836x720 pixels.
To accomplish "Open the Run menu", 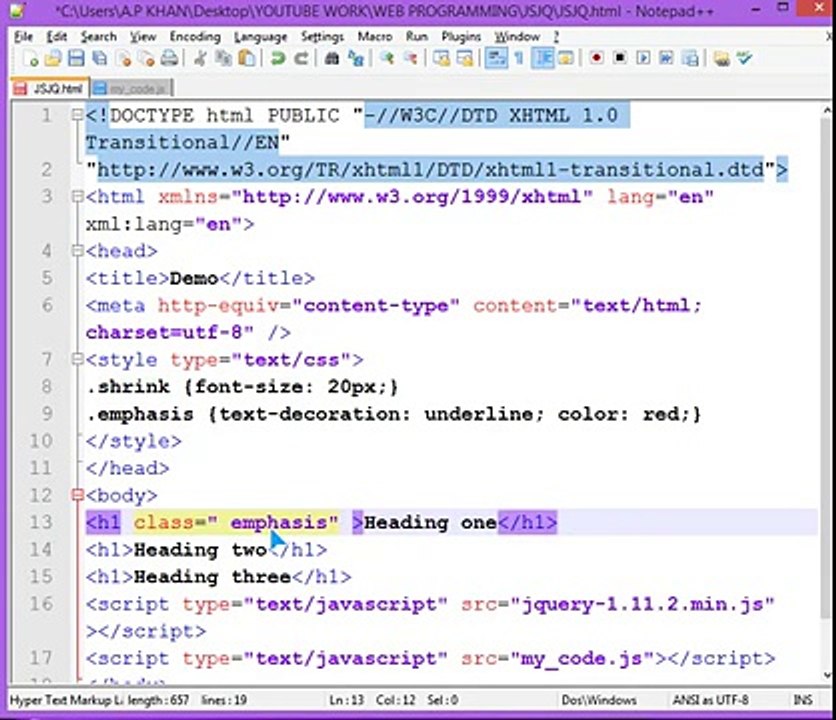I will click(x=416, y=36).
